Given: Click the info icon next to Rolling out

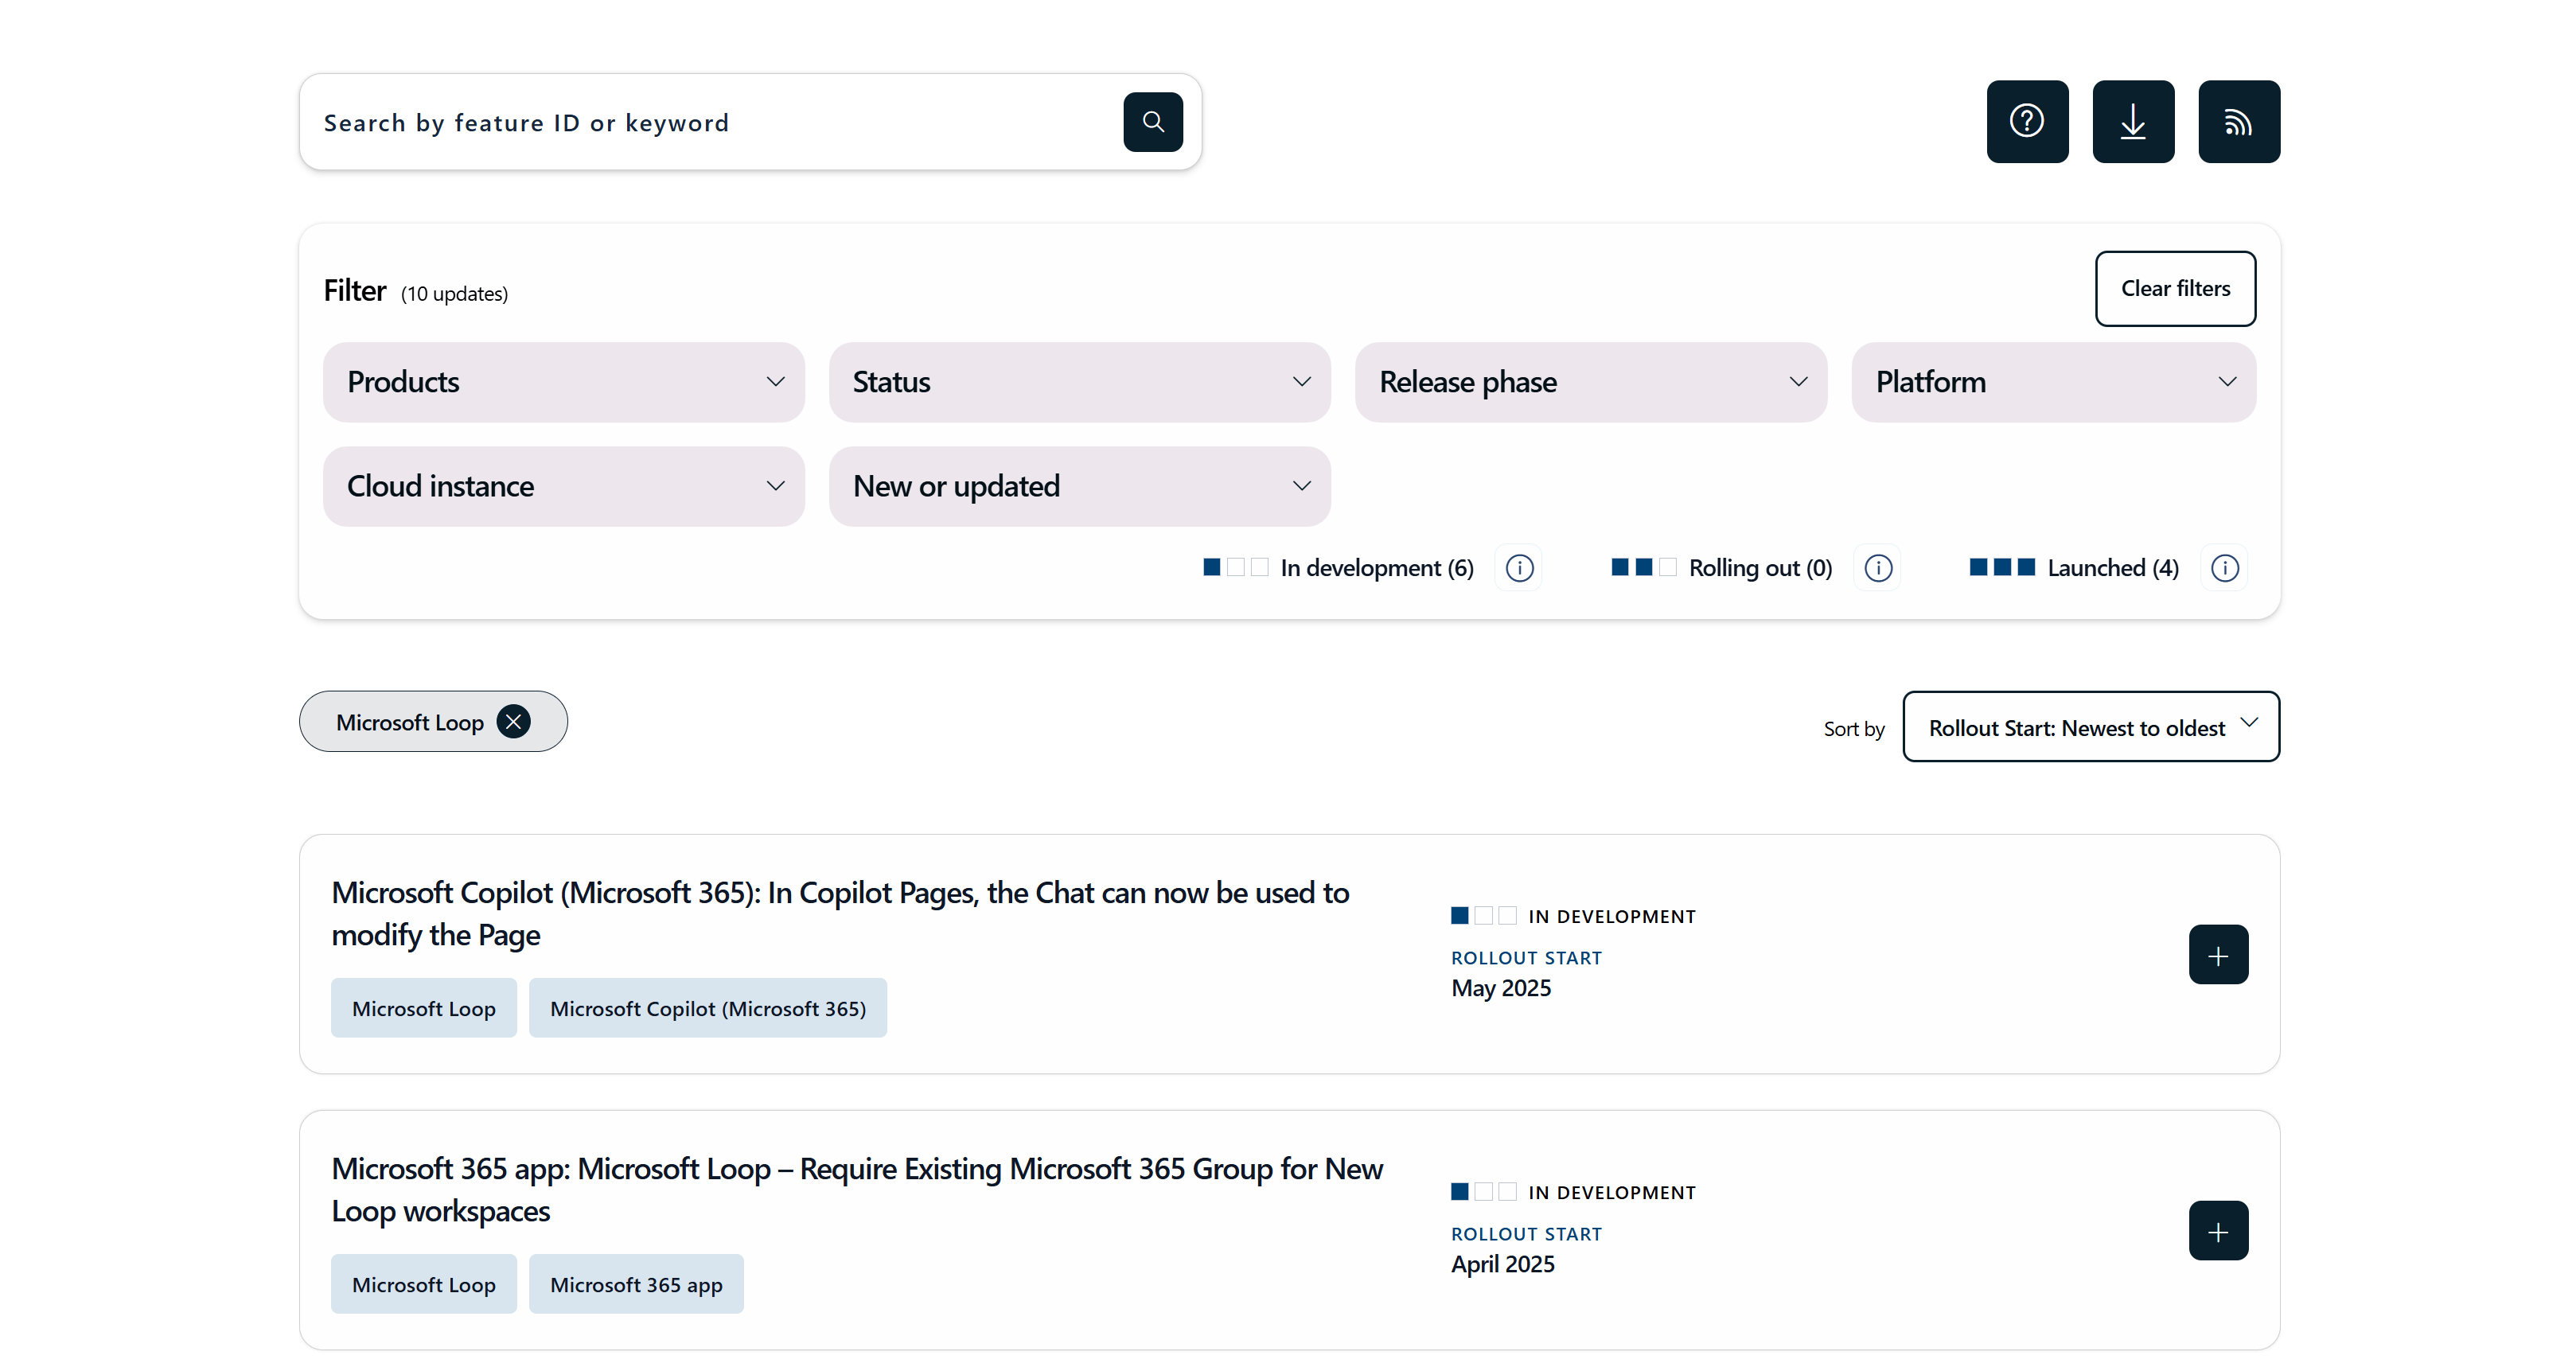Looking at the screenshot, I should (1878, 567).
